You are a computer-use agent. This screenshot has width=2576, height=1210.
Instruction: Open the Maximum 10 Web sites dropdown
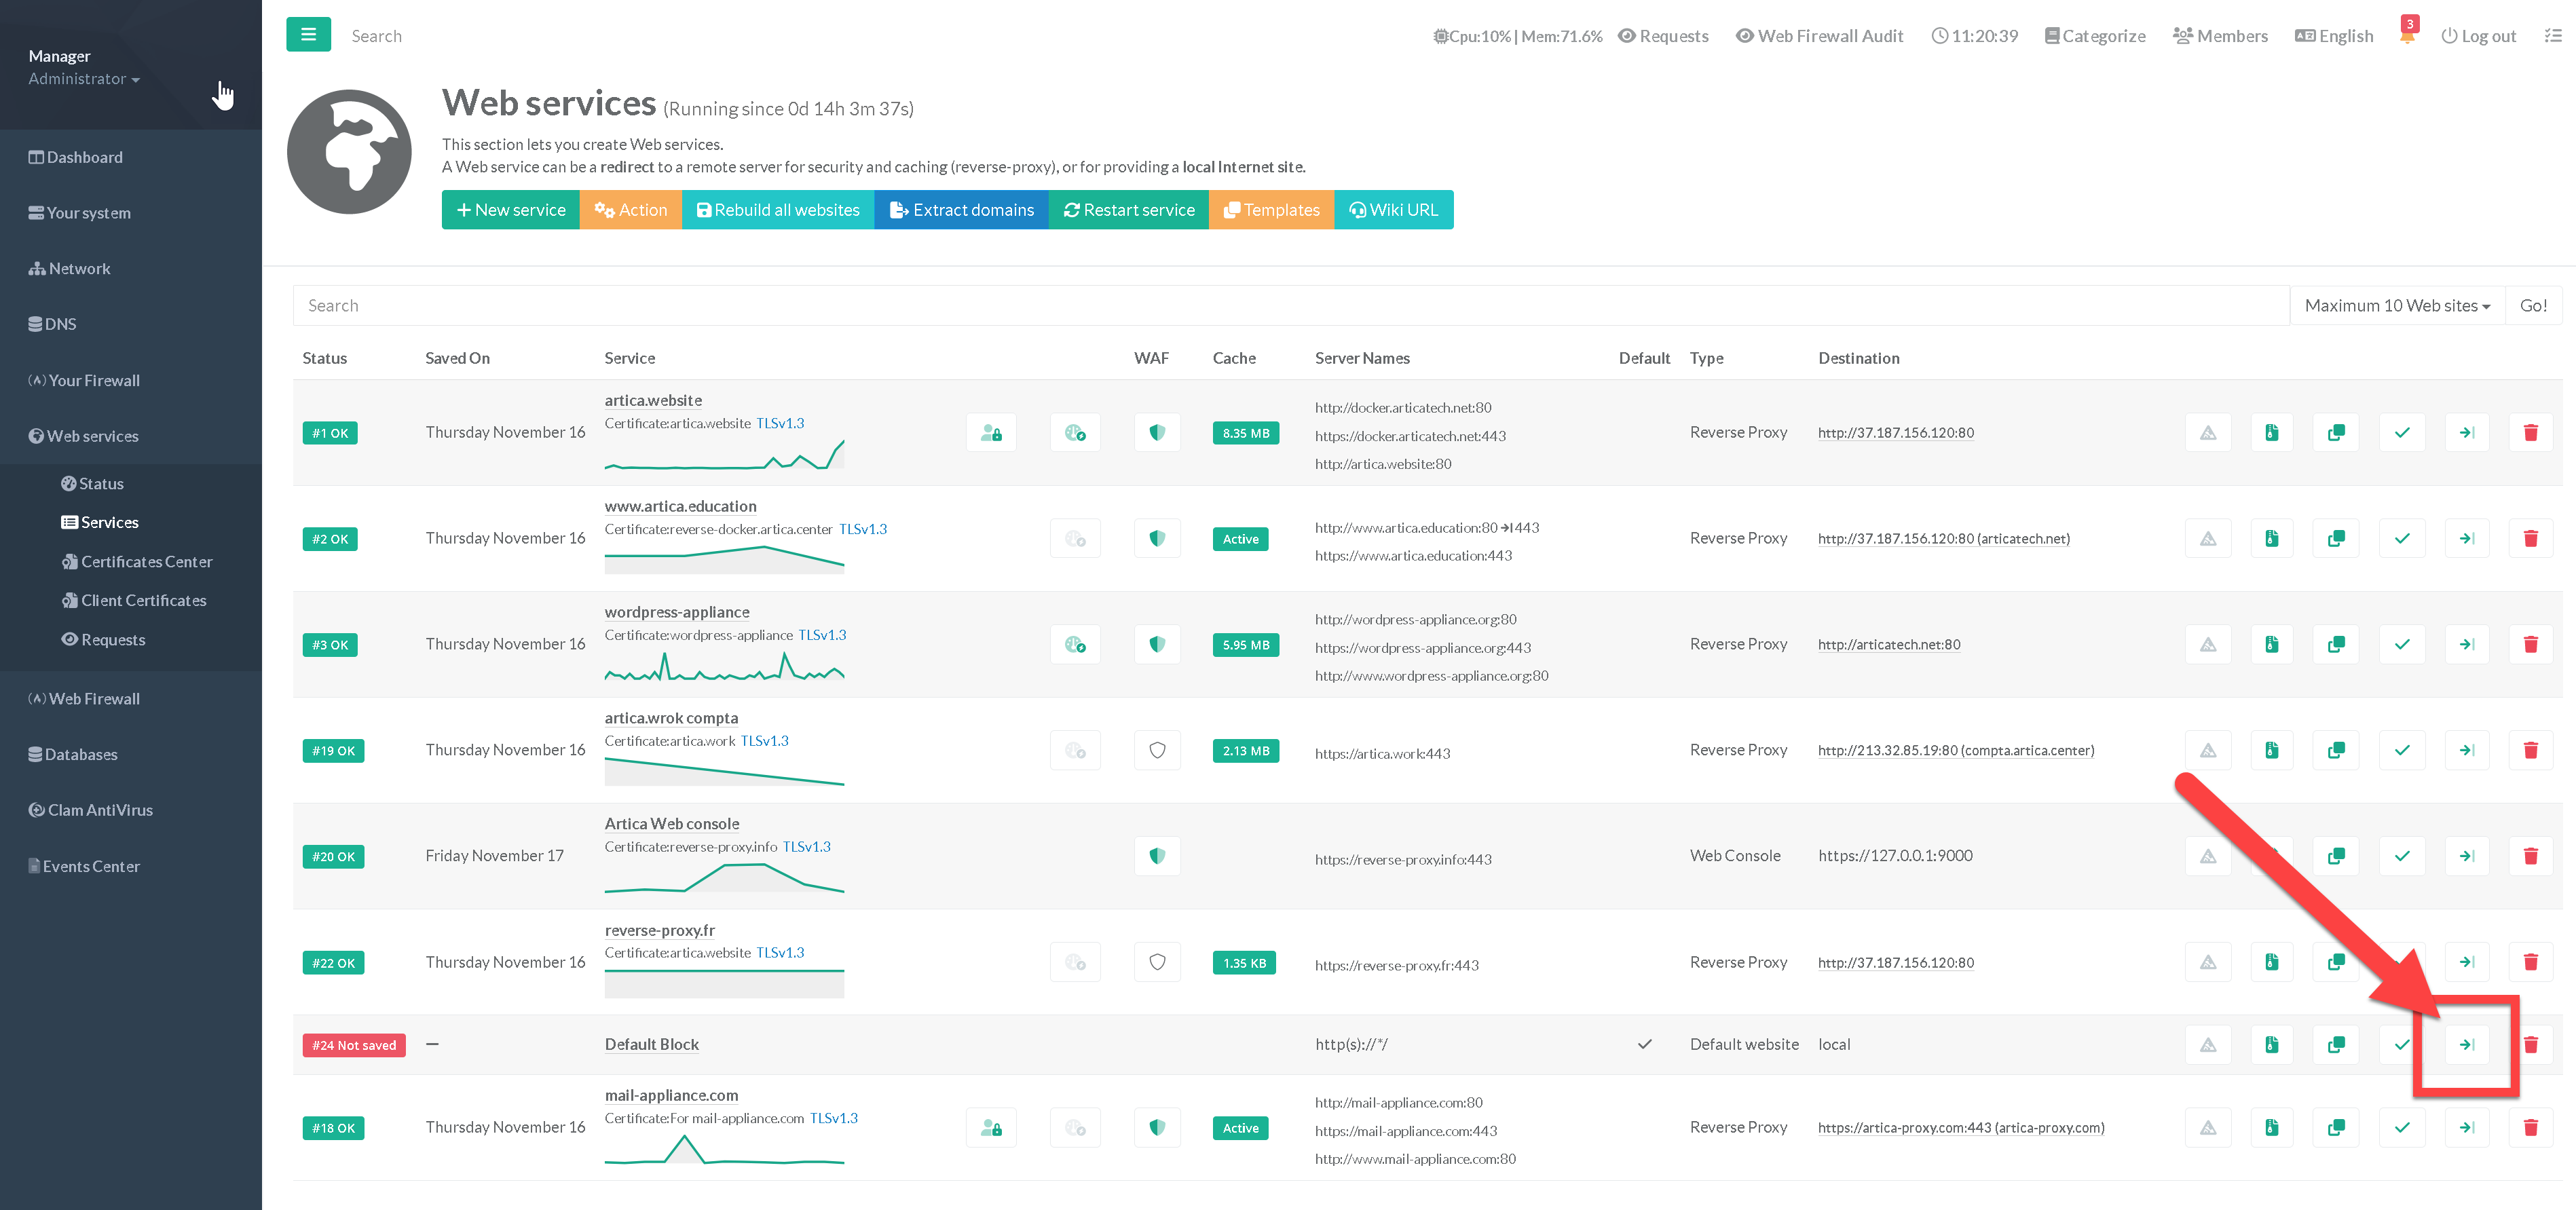2396,306
